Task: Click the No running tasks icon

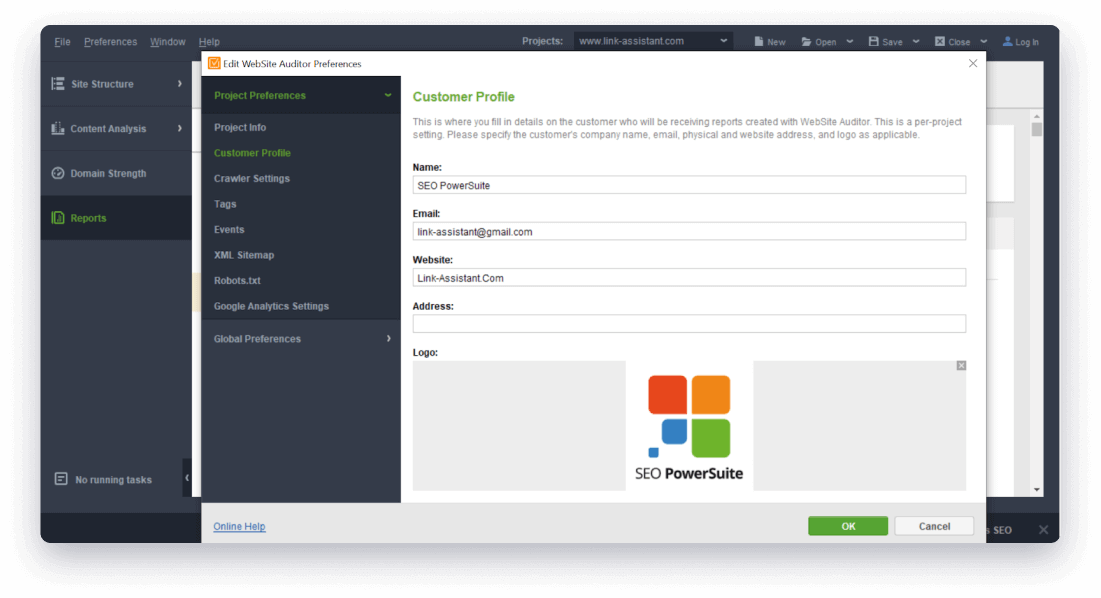Action: point(62,480)
